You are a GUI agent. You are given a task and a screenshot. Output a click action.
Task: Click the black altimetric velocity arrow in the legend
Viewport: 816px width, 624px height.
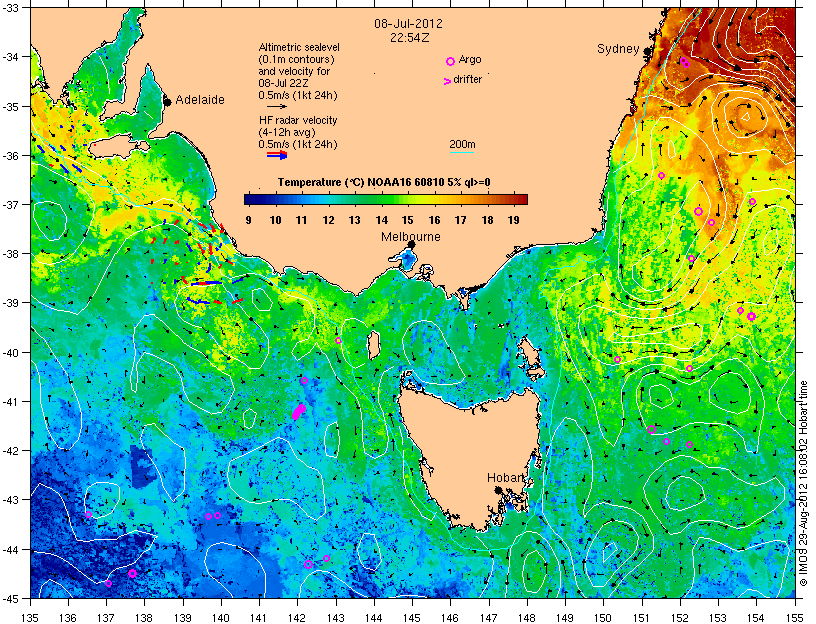click(277, 107)
